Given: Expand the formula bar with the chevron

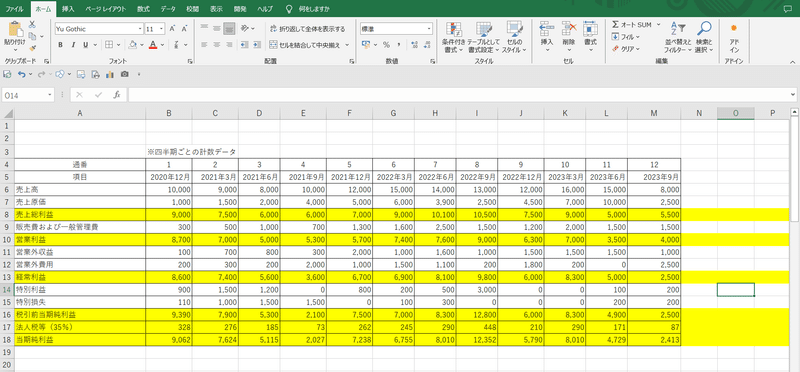Looking at the screenshot, I should 792,95.
